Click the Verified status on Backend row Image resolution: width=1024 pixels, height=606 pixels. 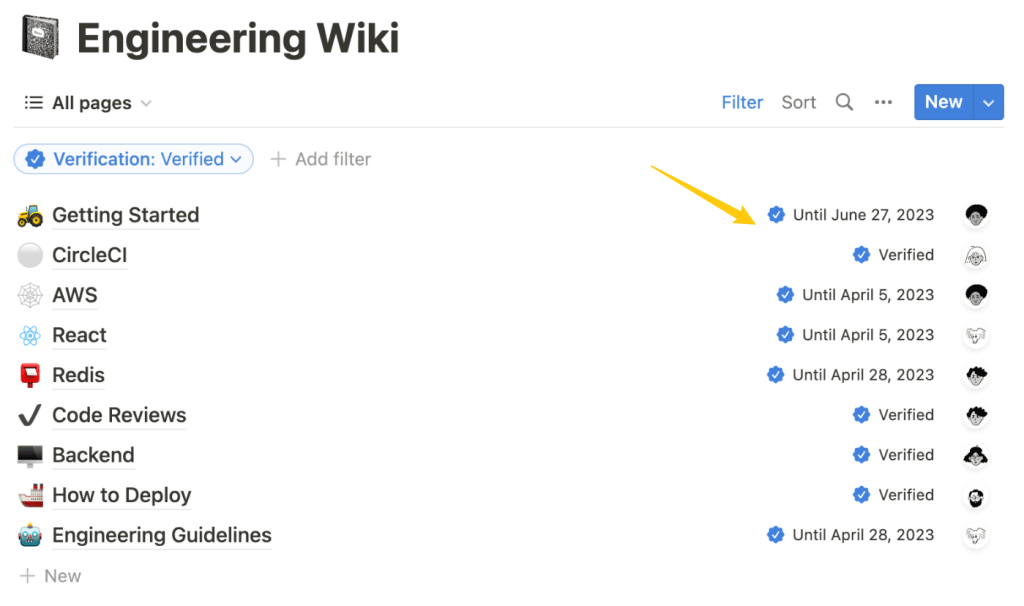coord(894,455)
